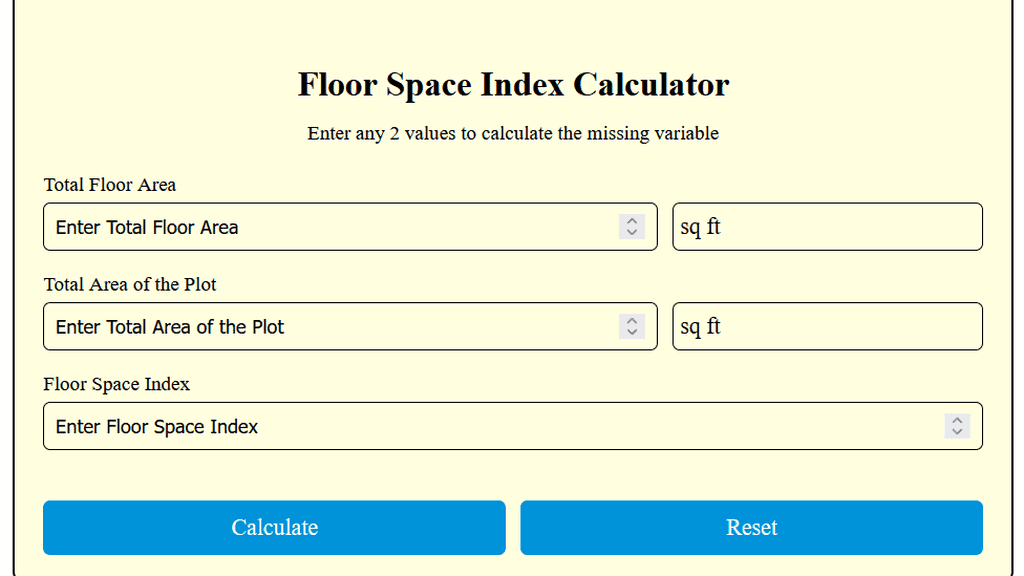This screenshot has height=576, width=1024.
Task: Select the Total Floor Area label
Action: tap(109, 185)
